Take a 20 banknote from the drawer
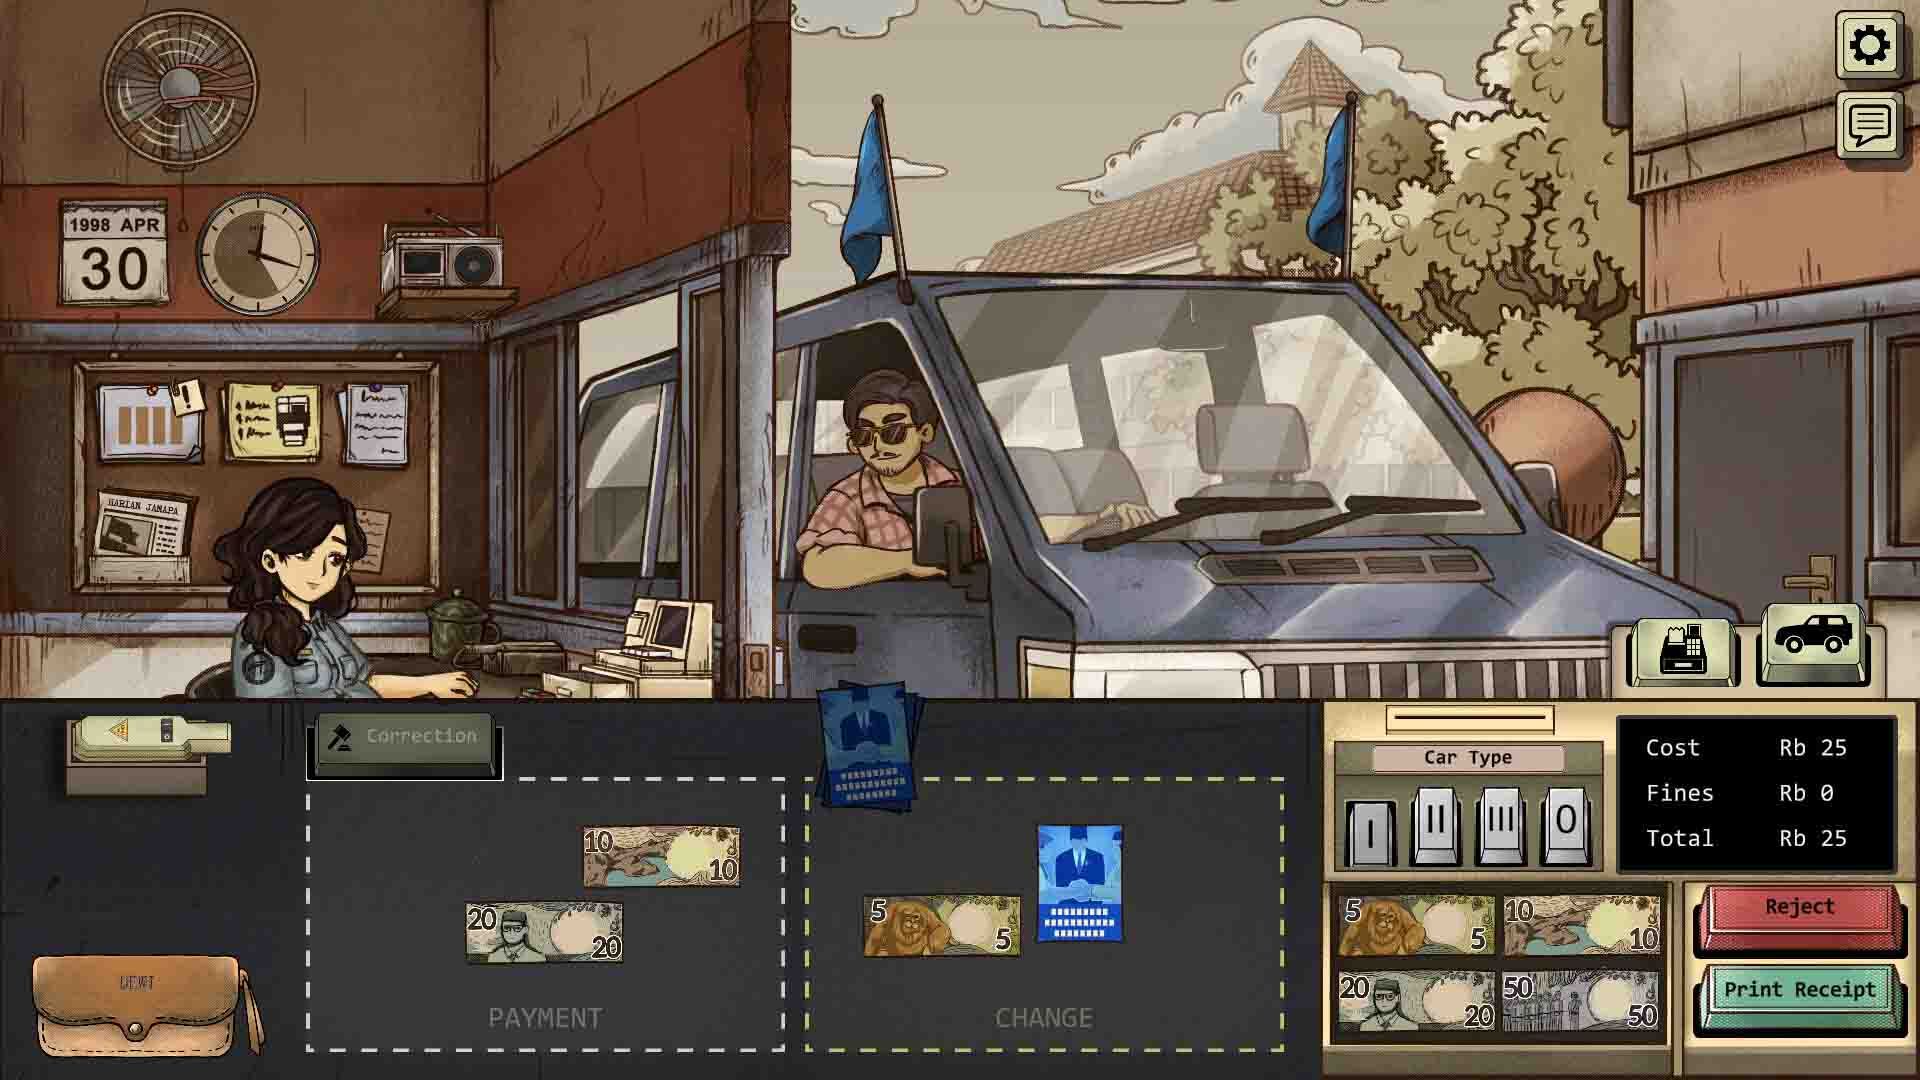Image resolution: width=1920 pixels, height=1080 pixels. 1415,1001
